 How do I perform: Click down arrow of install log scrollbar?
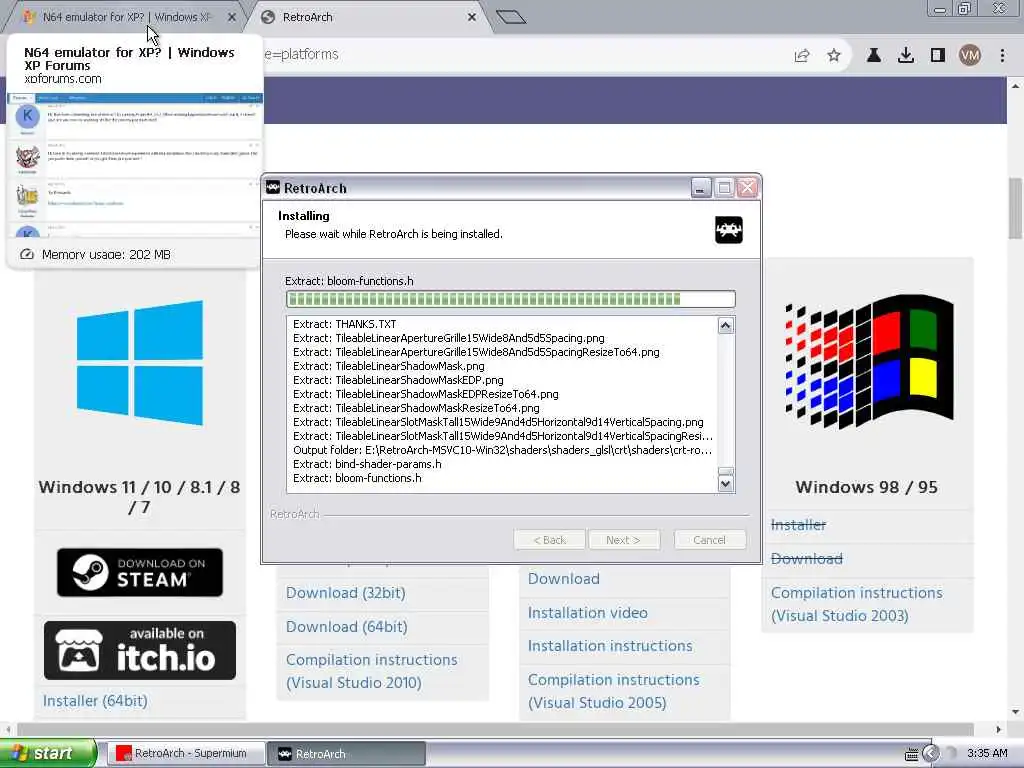point(726,484)
